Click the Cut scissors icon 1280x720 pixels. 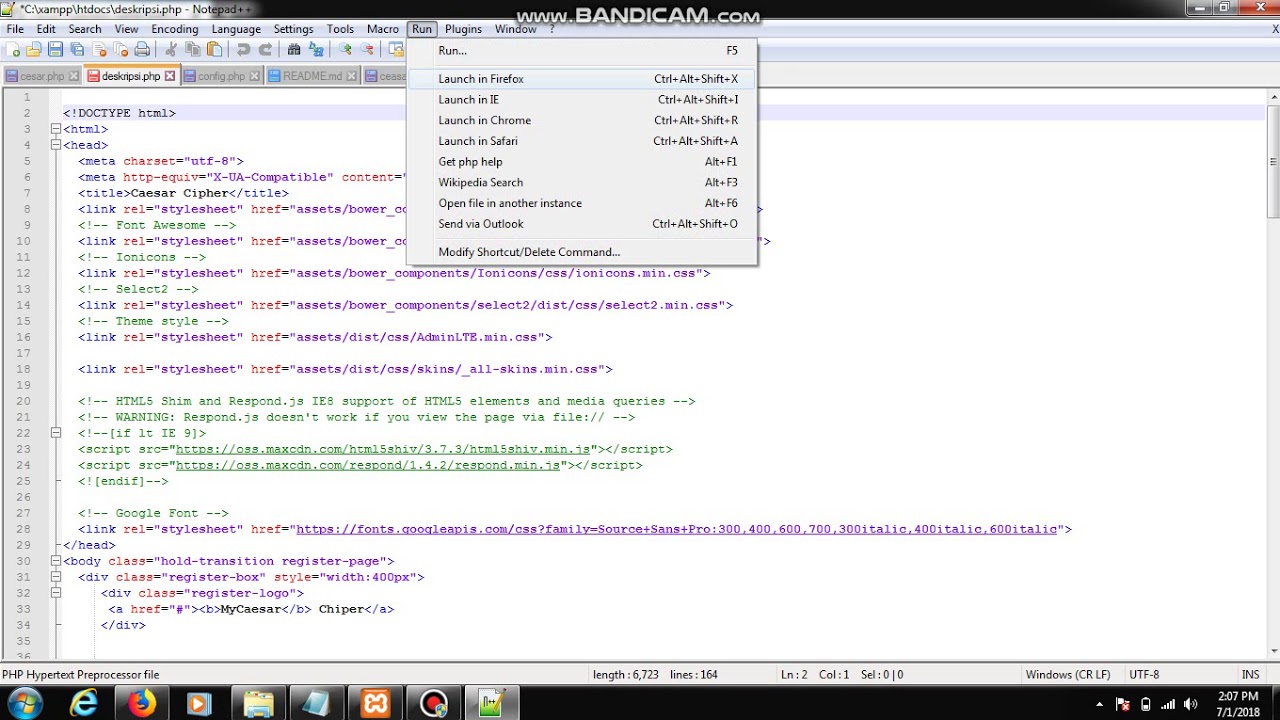pos(171,50)
